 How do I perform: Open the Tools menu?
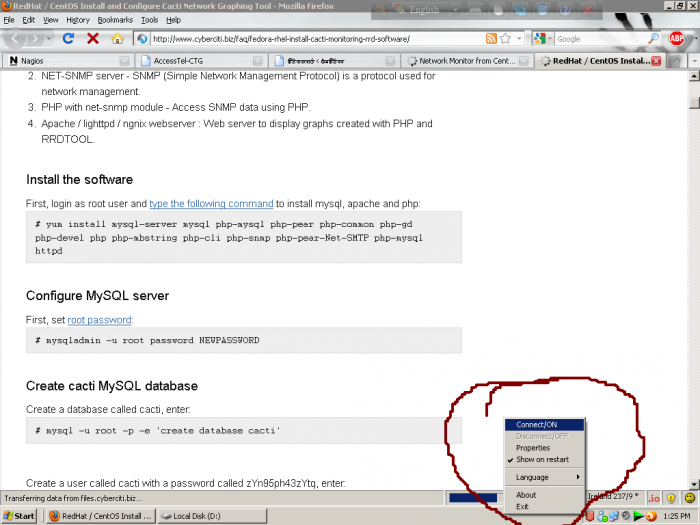point(149,20)
